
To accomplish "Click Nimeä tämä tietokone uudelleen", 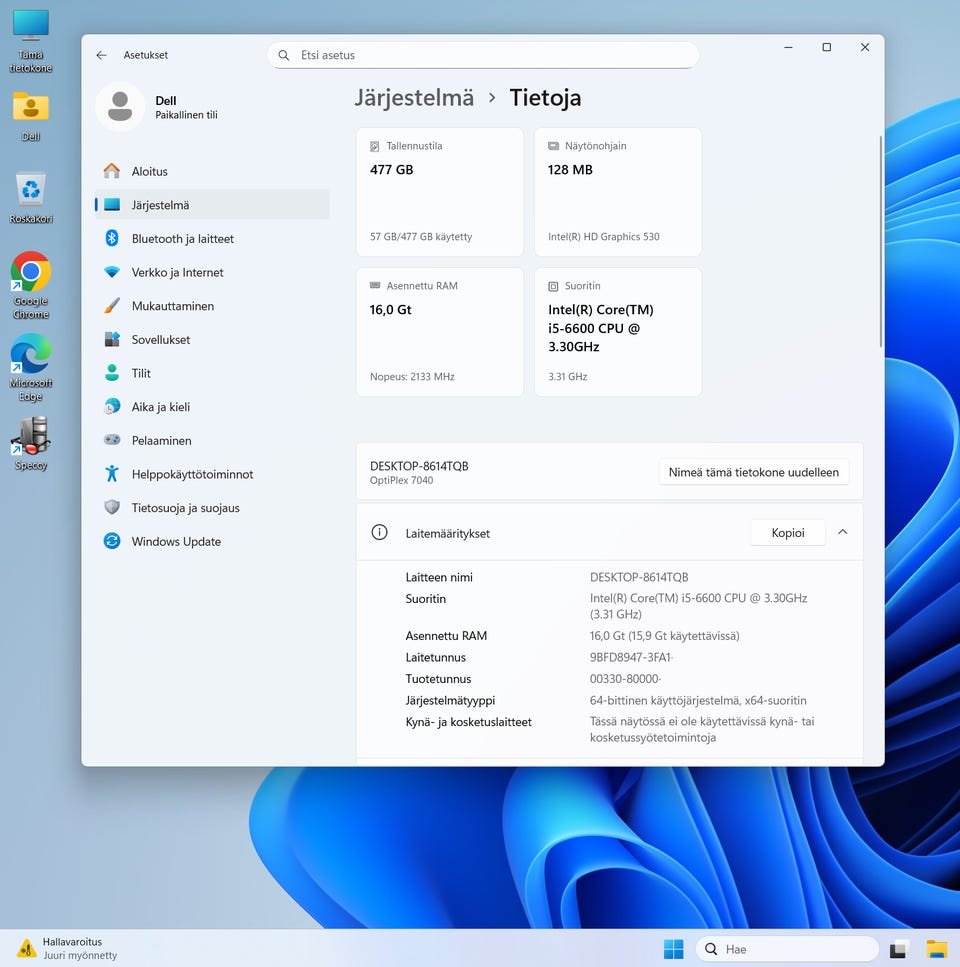I will (x=753, y=472).
